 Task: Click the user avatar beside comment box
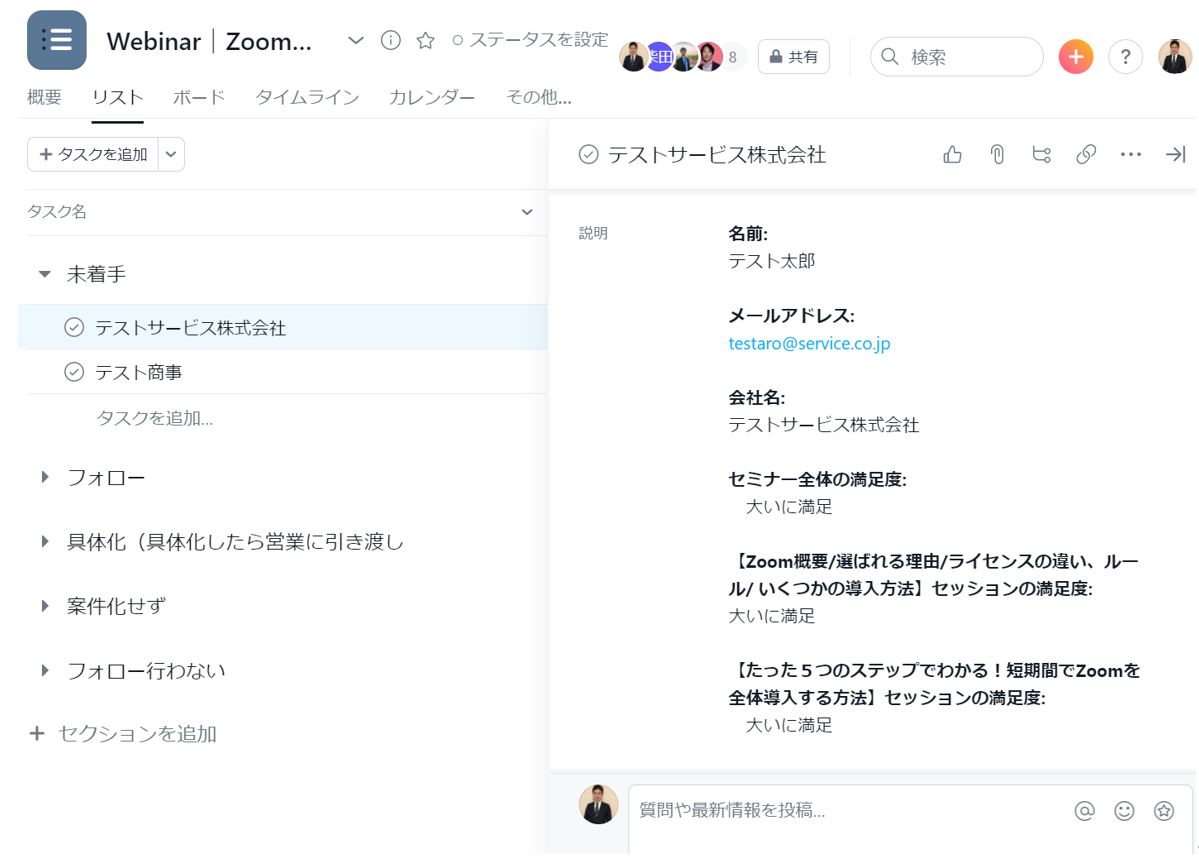[x=598, y=804]
